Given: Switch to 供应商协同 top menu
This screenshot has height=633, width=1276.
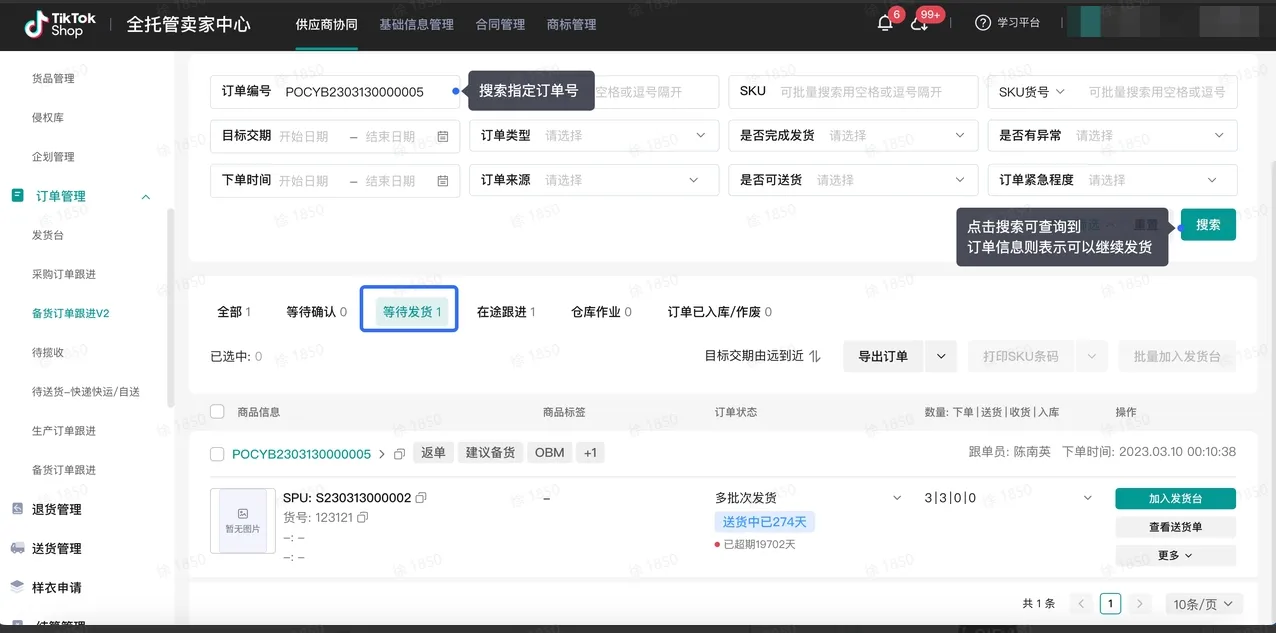Looking at the screenshot, I should pyautogui.click(x=327, y=24).
